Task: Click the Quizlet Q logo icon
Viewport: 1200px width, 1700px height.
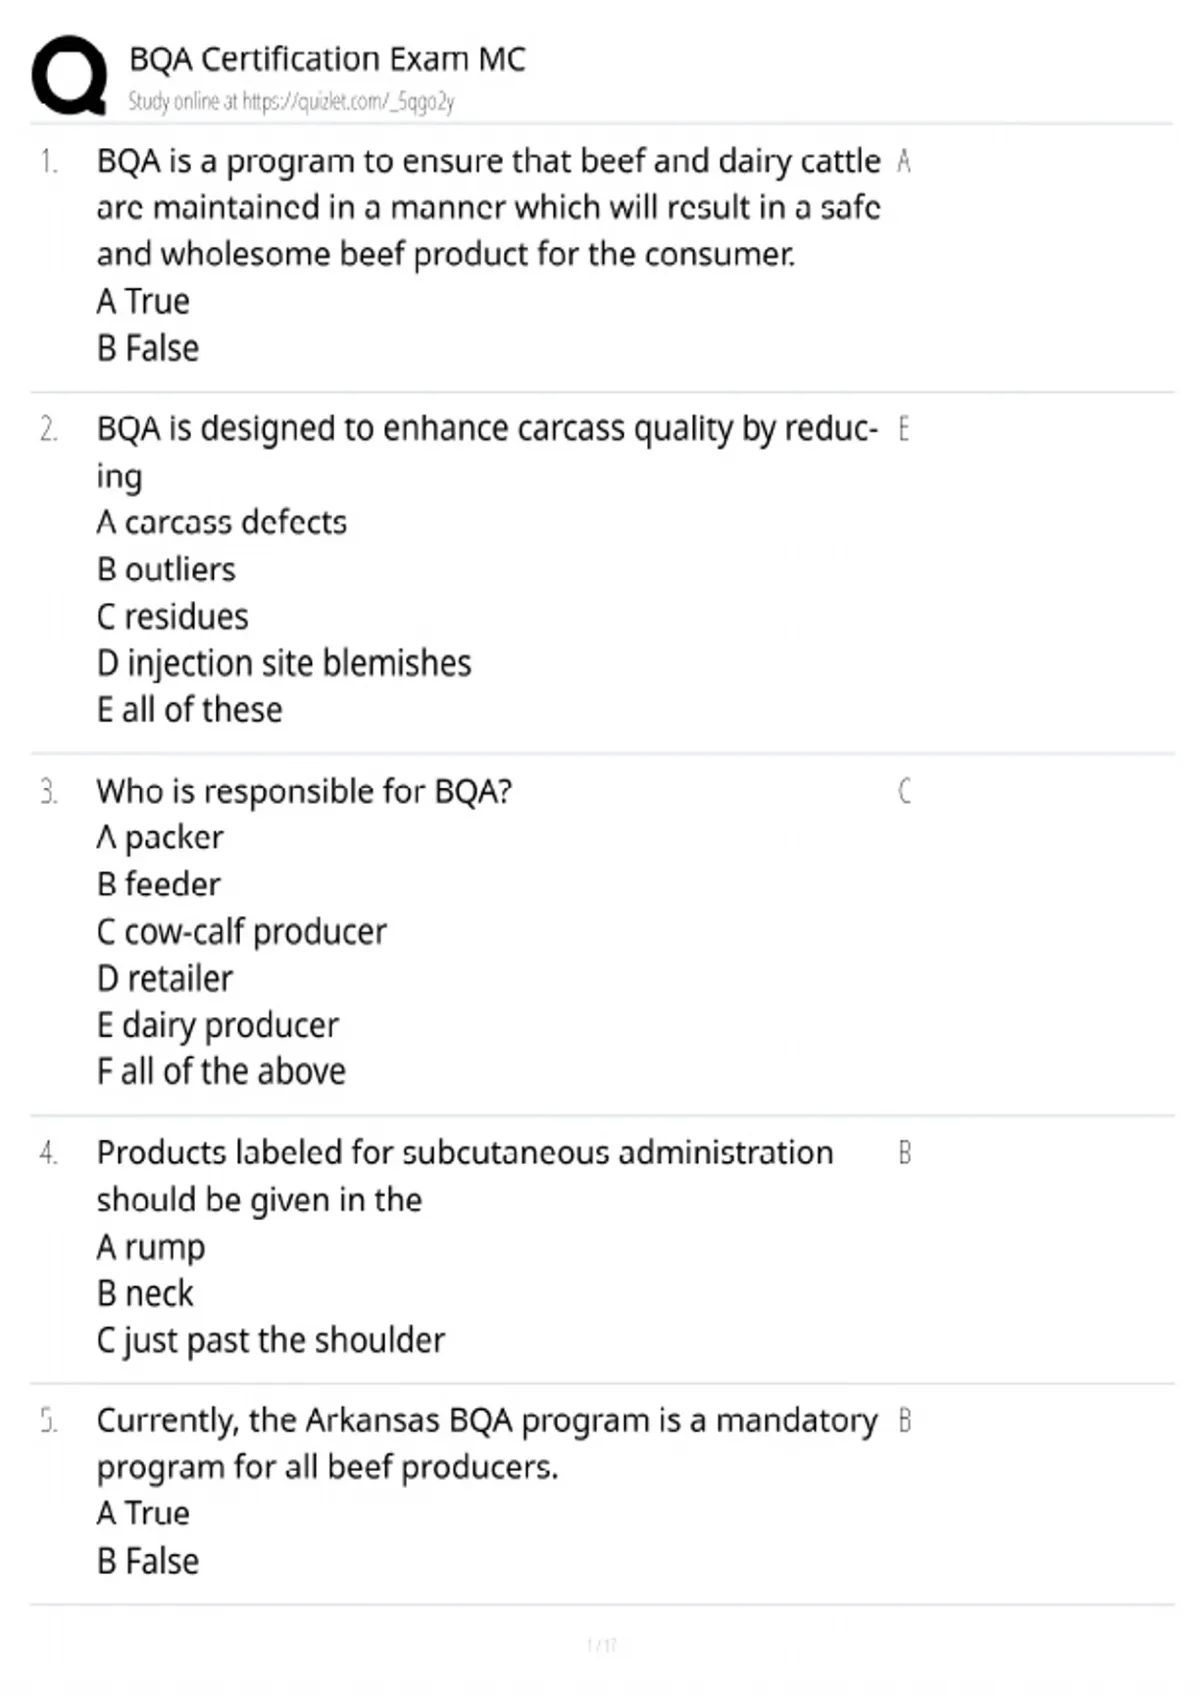Action: (x=69, y=75)
